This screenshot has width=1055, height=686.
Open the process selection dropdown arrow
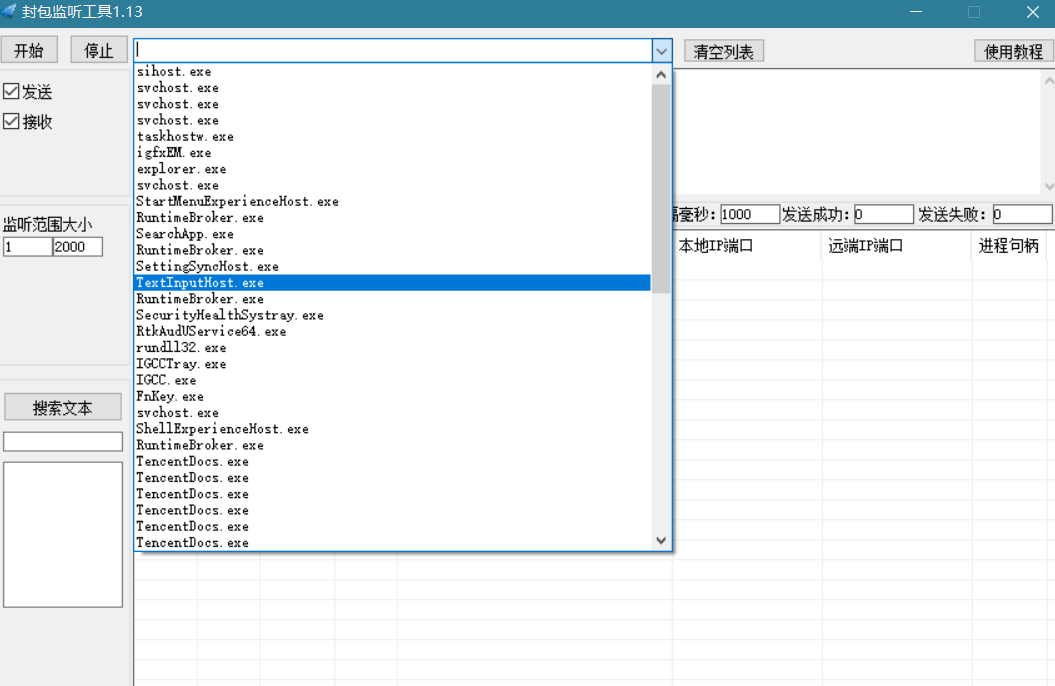coord(661,50)
